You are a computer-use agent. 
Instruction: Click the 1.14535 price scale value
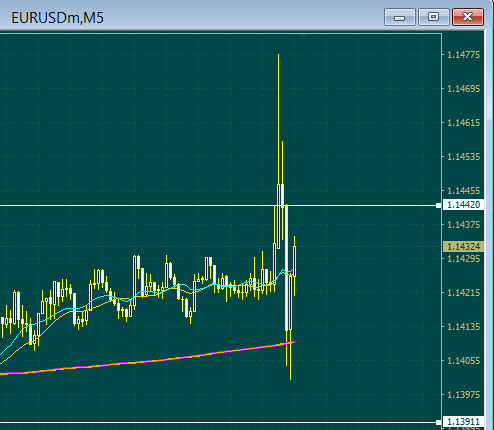coord(464,157)
